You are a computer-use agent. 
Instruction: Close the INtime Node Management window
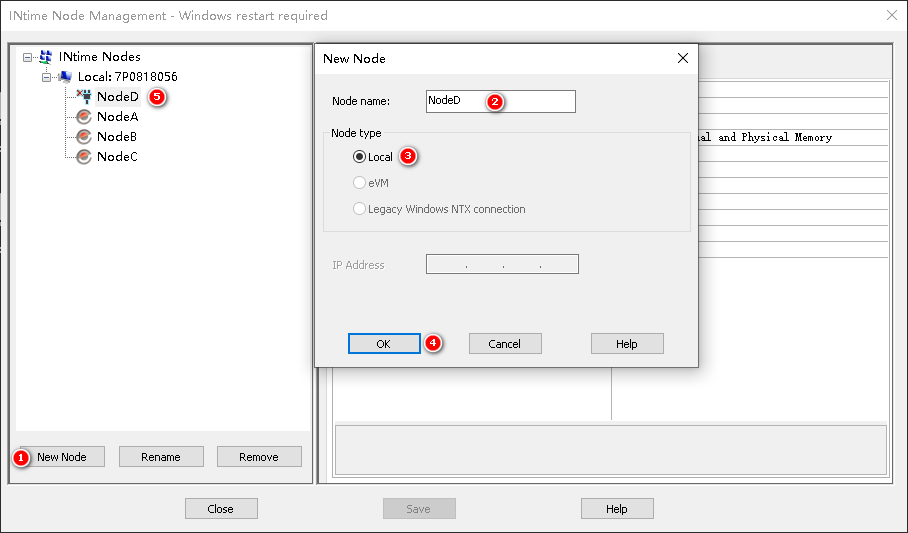coord(892,16)
